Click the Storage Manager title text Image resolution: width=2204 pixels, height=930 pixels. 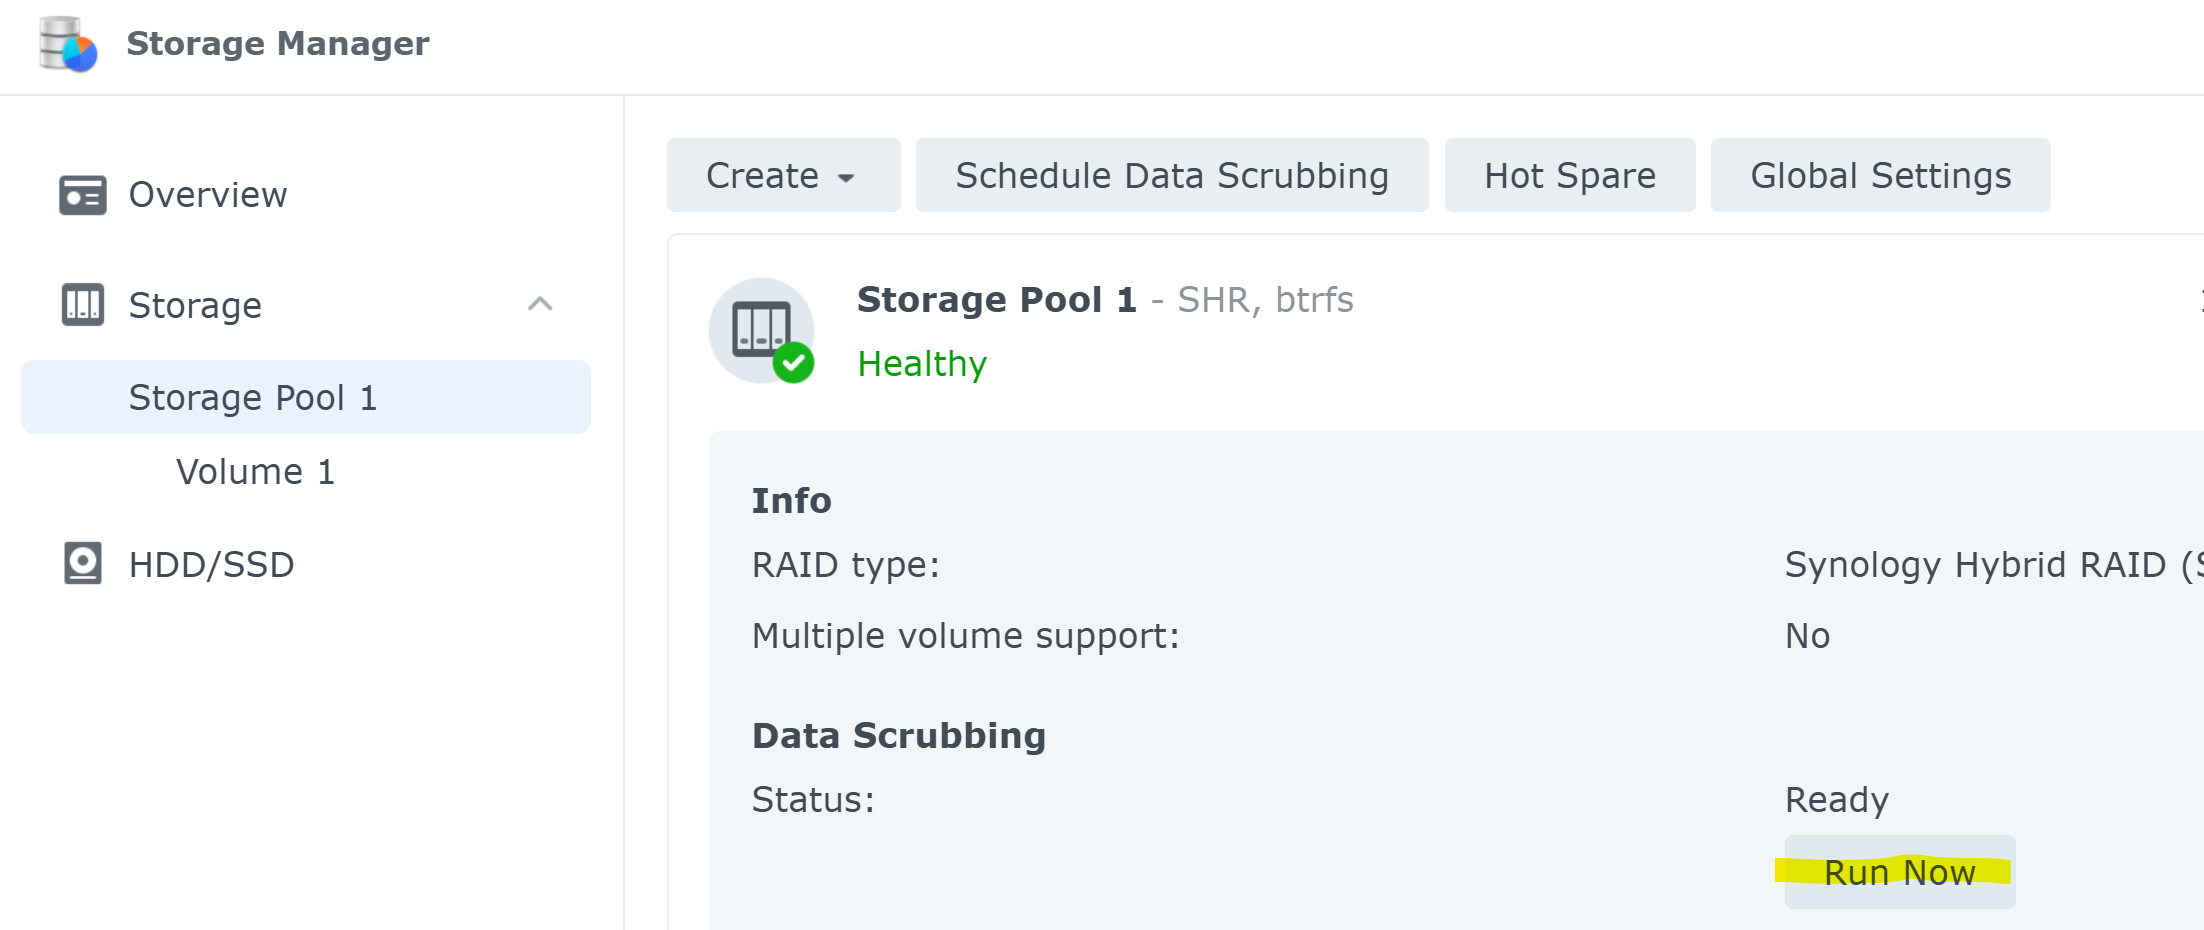(x=277, y=44)
